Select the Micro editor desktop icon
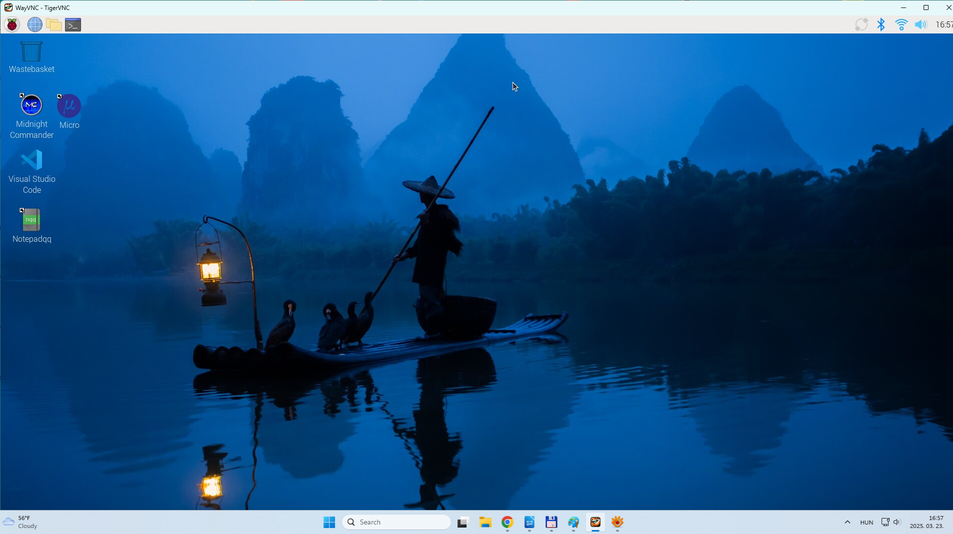Image resolution: width=953 pixels, height=534 pixels. click(69, 111)
